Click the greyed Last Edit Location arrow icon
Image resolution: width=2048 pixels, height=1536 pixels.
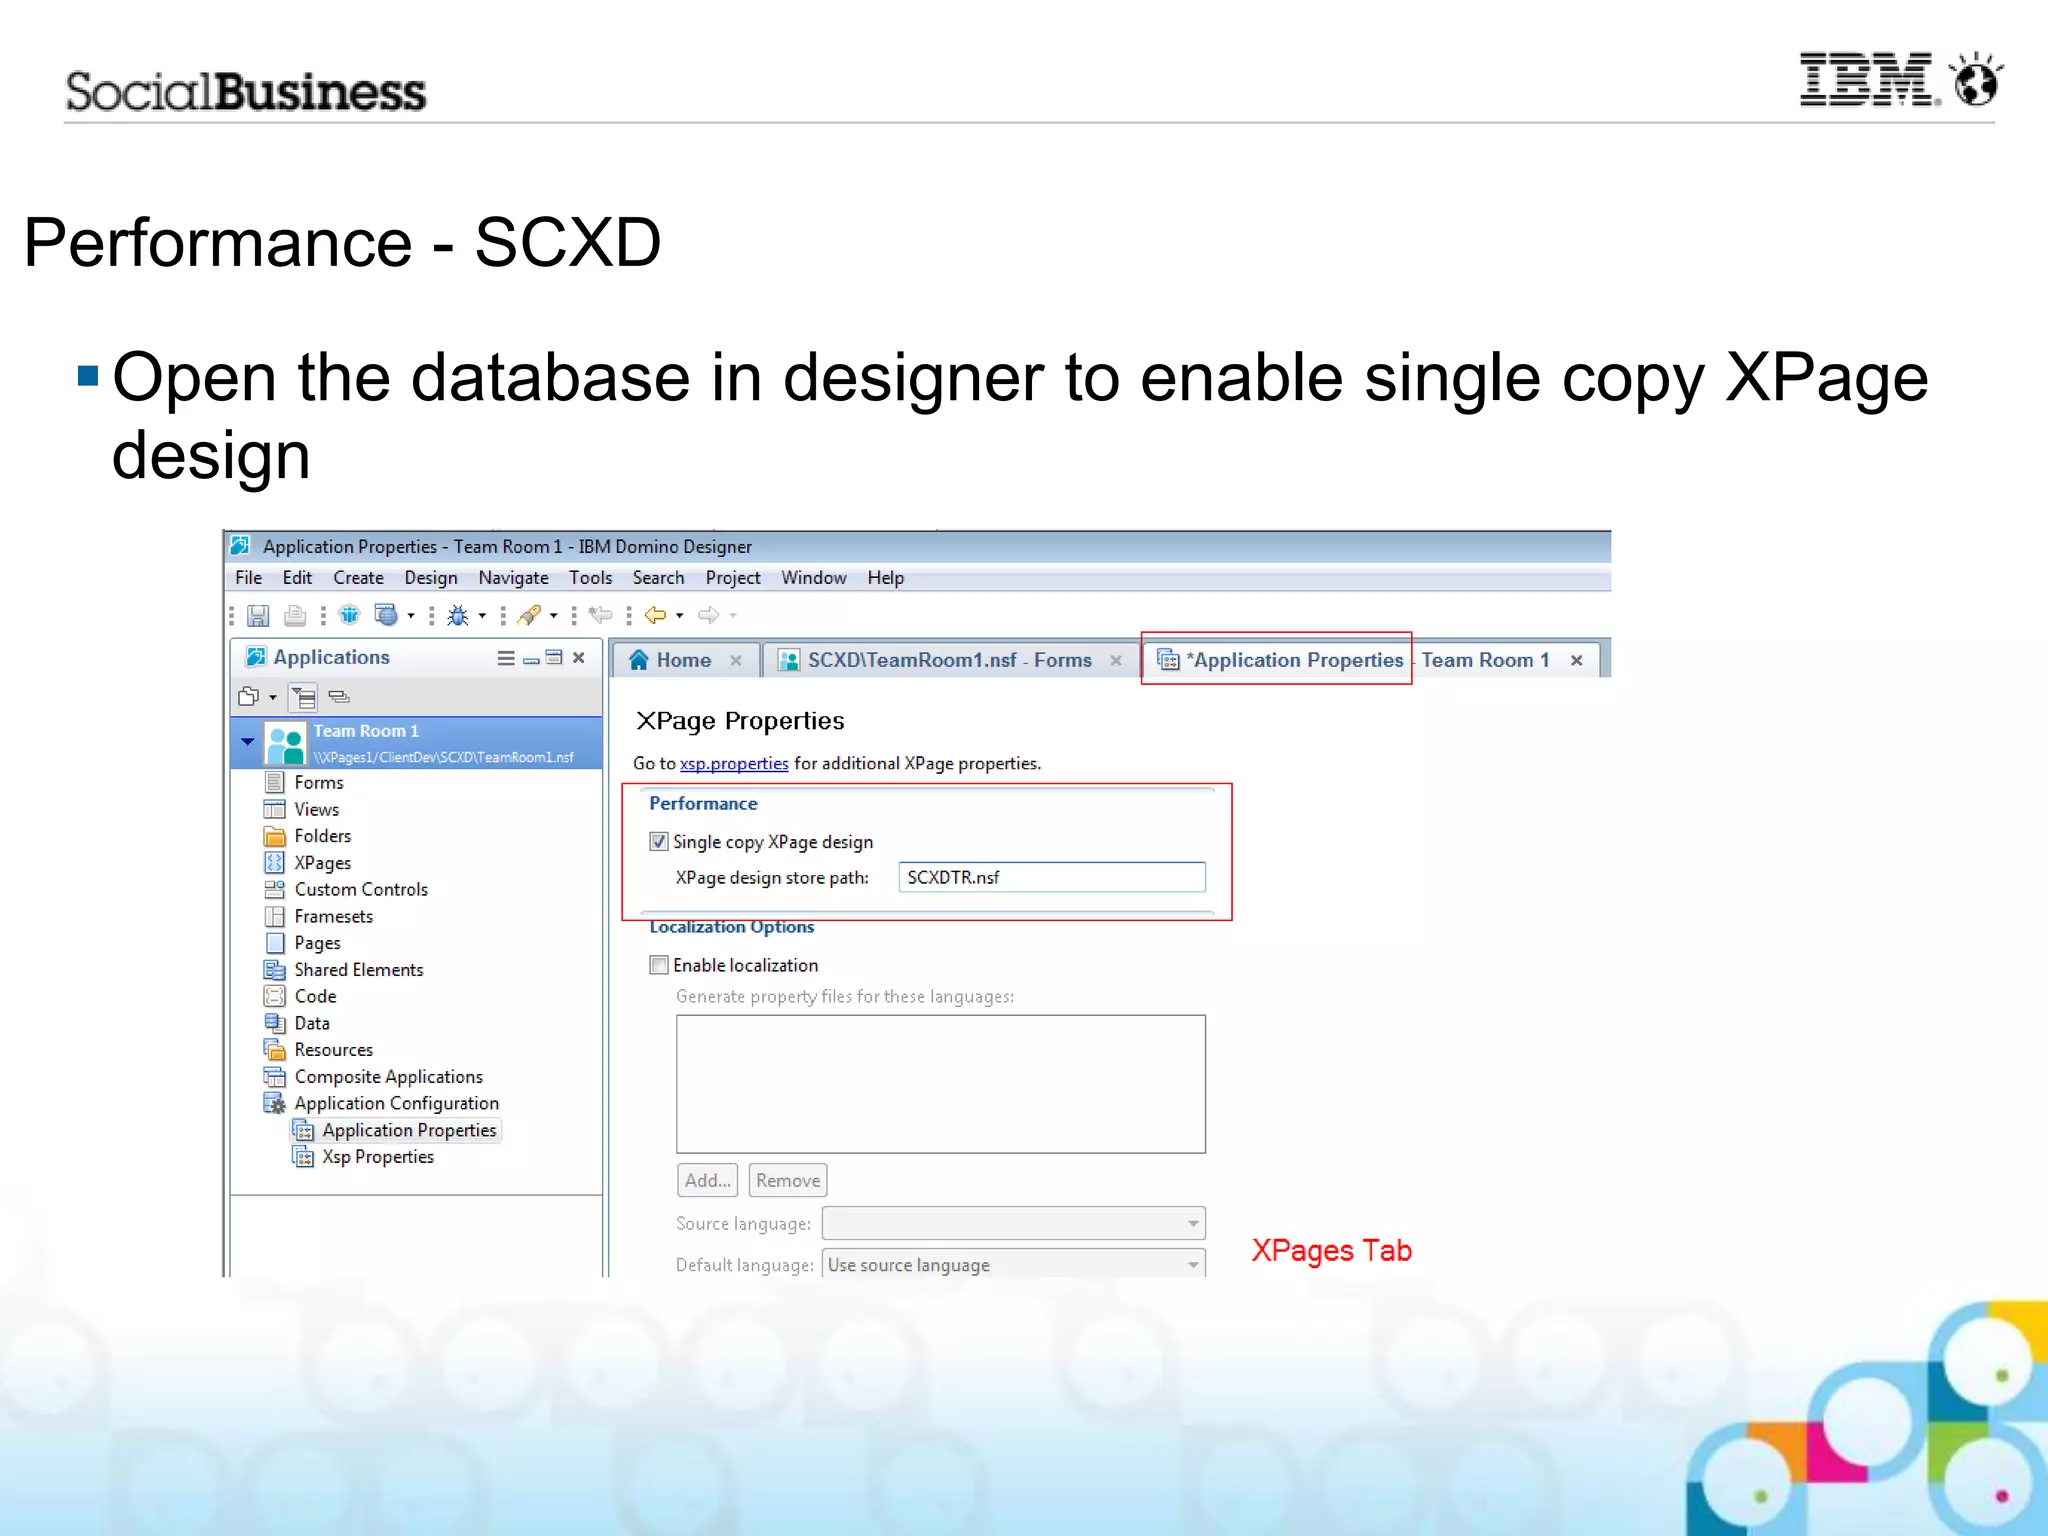click(x=600, y=615)
